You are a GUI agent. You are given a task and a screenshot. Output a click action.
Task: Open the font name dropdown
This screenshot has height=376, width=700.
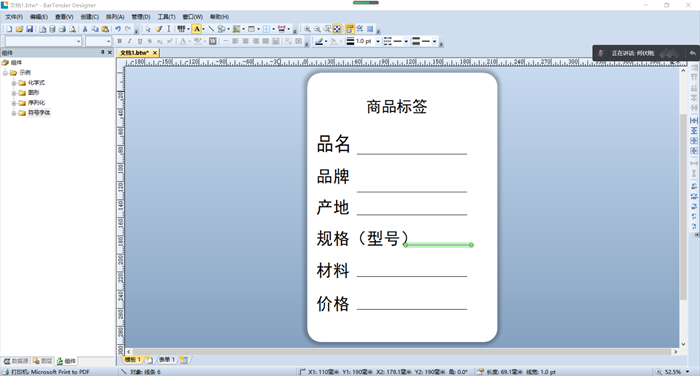click(79, 42)
